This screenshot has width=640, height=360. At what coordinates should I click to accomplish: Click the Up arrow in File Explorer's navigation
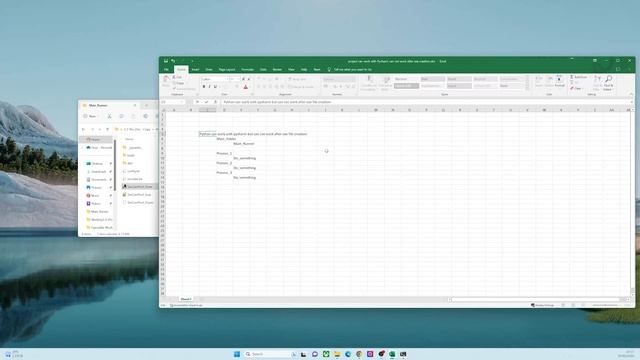tap(107, 129)
